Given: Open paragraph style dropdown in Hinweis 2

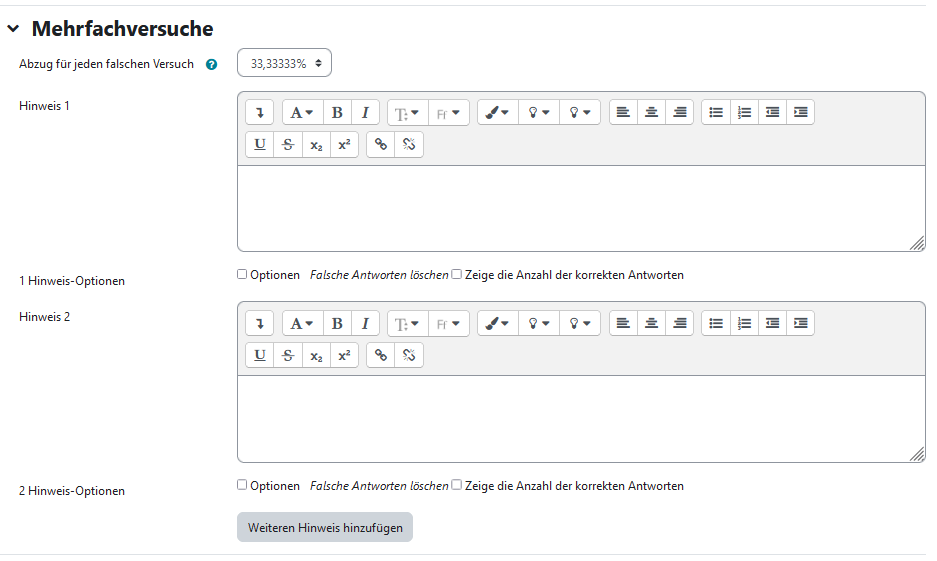Looking at the screenshot, I should pos(407,323).
